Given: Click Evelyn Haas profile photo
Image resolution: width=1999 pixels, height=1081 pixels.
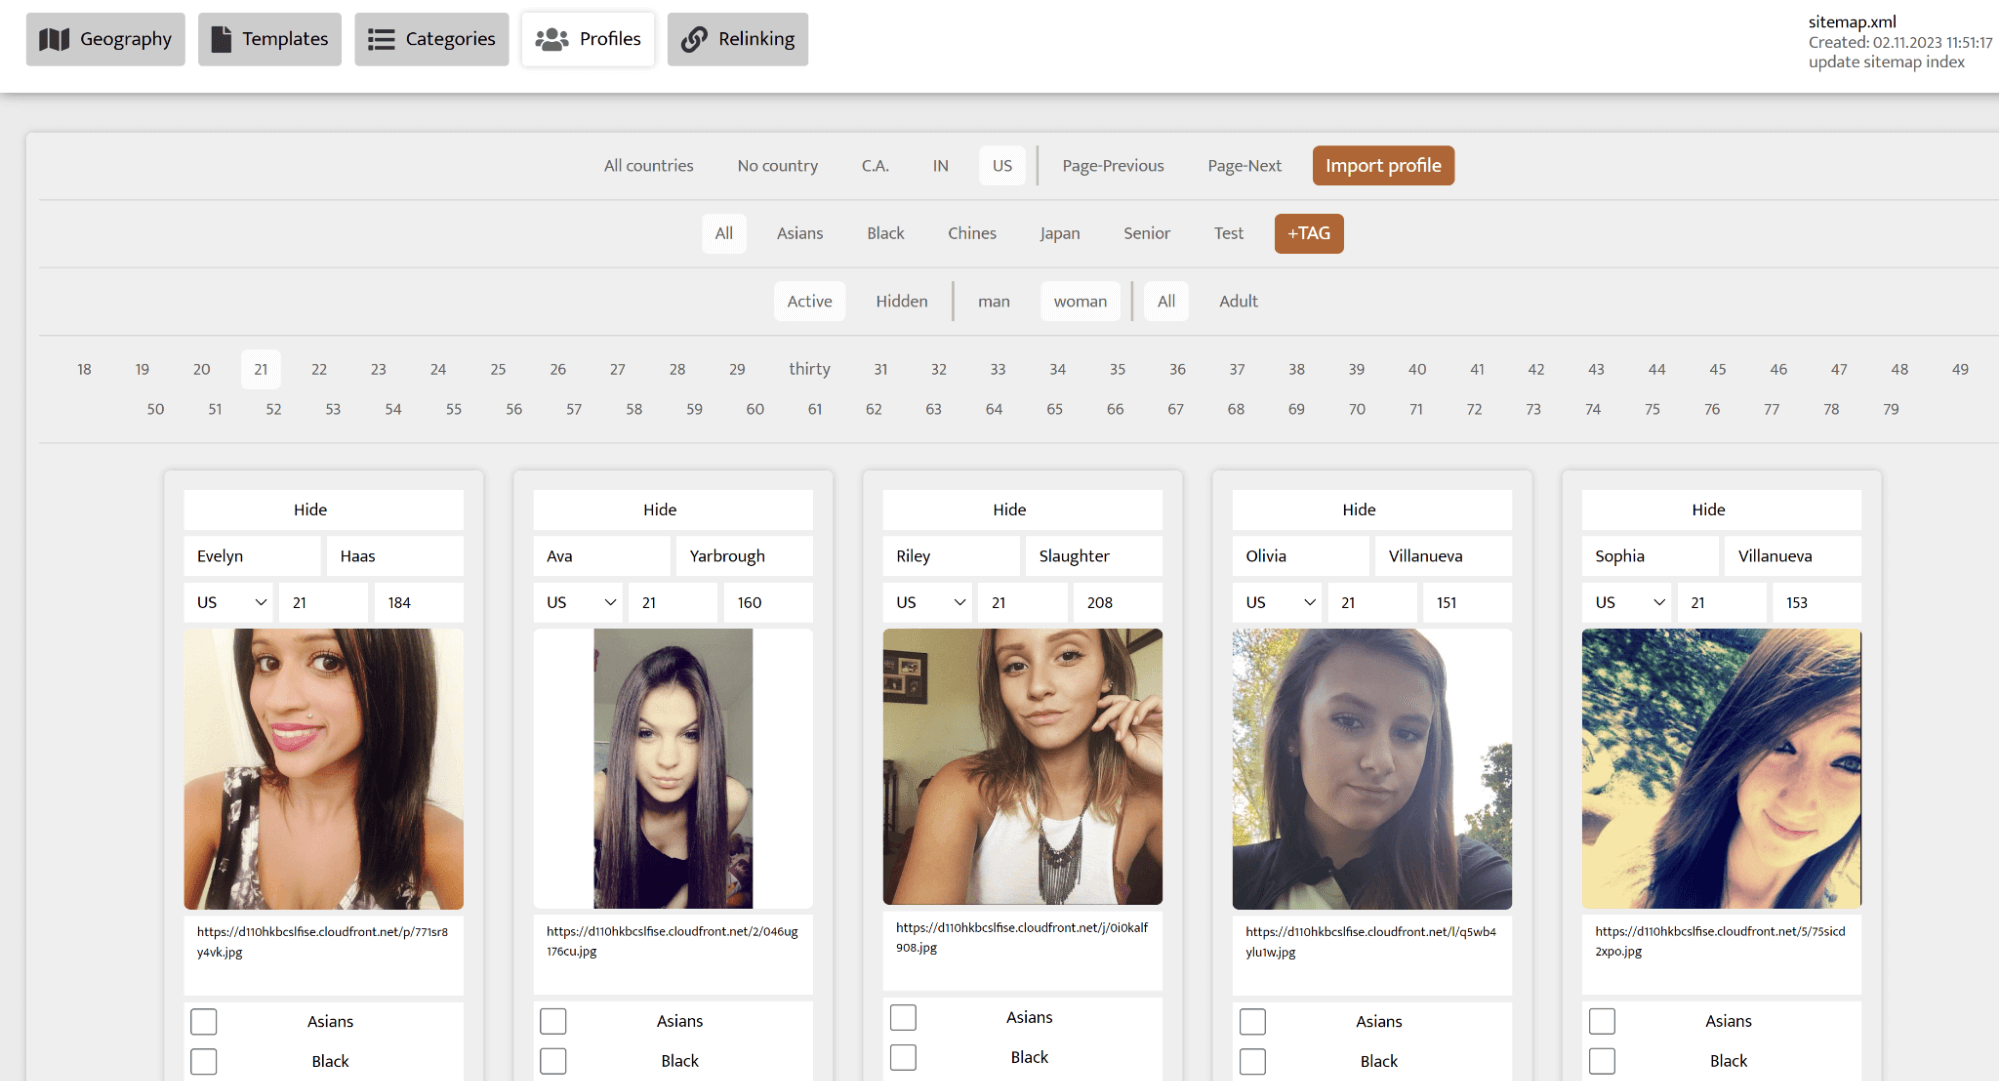Looking at the screenshot, I should 323,769.
